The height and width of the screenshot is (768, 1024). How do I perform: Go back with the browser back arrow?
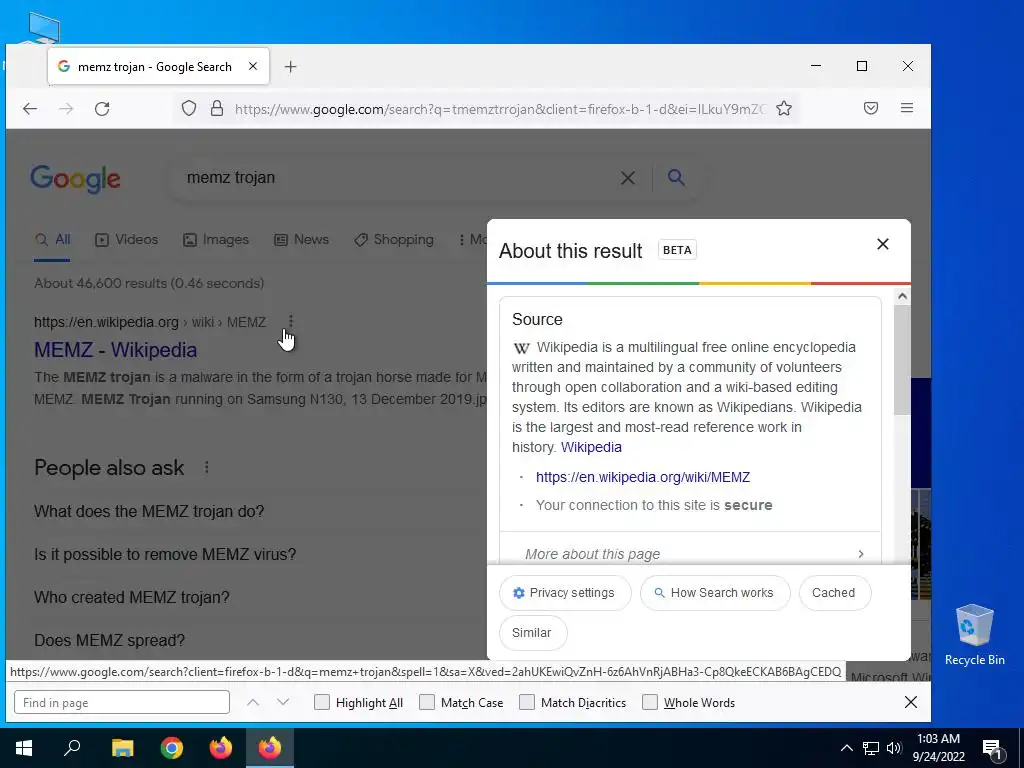[x=30, y=108]
